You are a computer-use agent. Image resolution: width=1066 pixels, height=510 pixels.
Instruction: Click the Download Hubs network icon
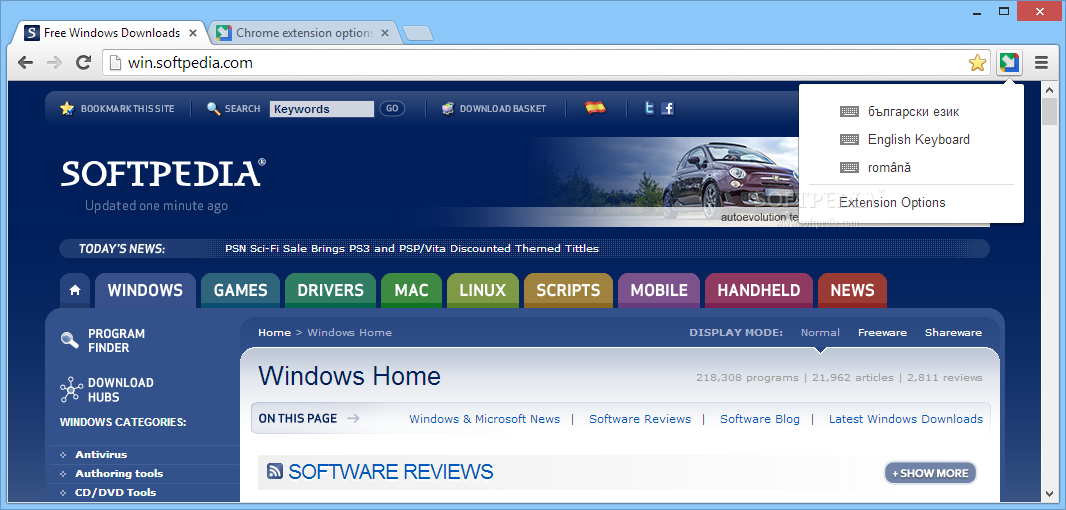[x=71, y=390]
